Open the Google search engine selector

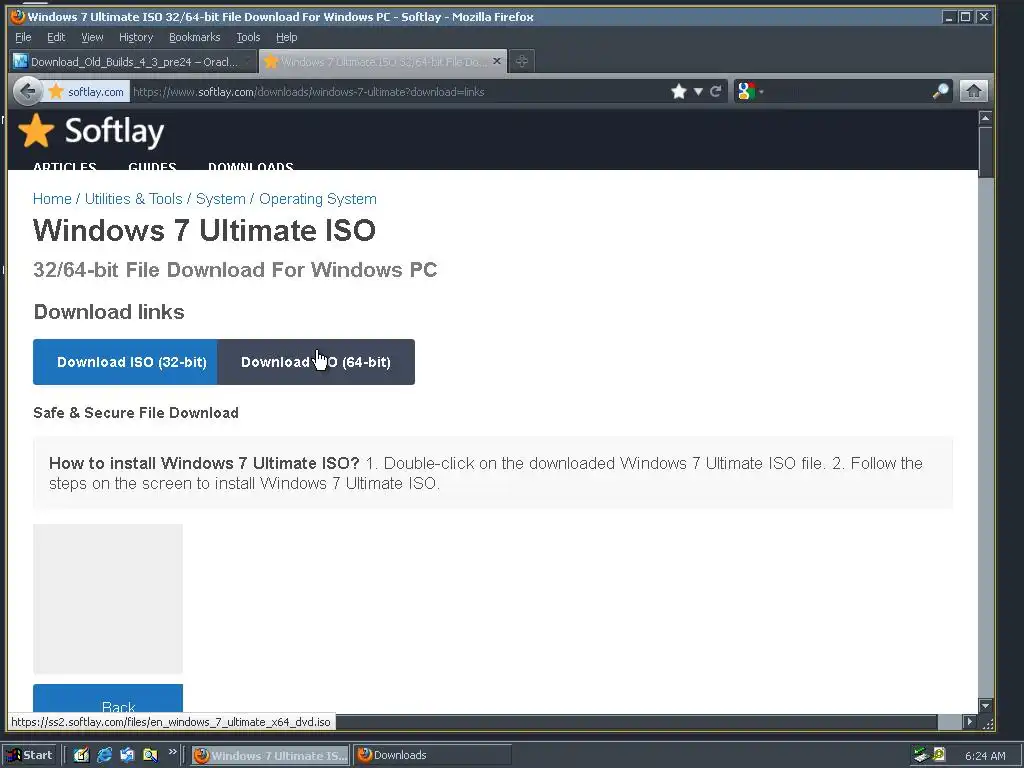pyautogui.click(x=750, y=91)
